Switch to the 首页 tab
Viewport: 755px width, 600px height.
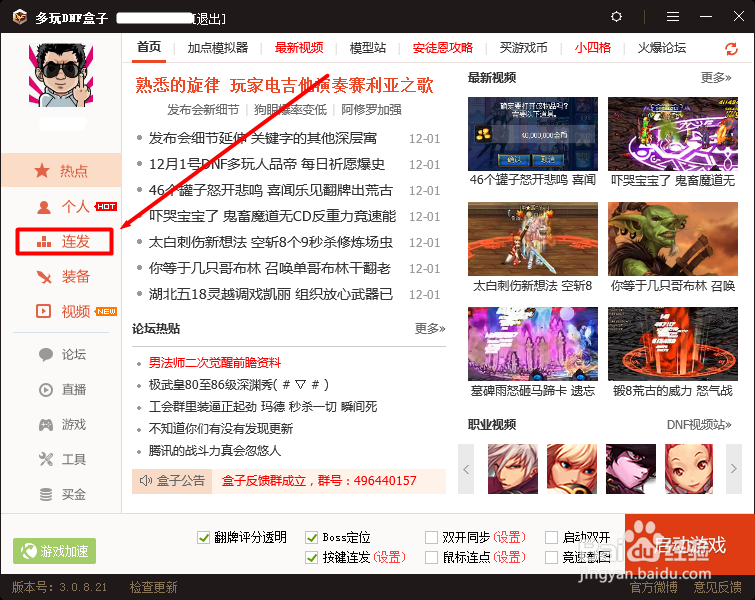149,47
